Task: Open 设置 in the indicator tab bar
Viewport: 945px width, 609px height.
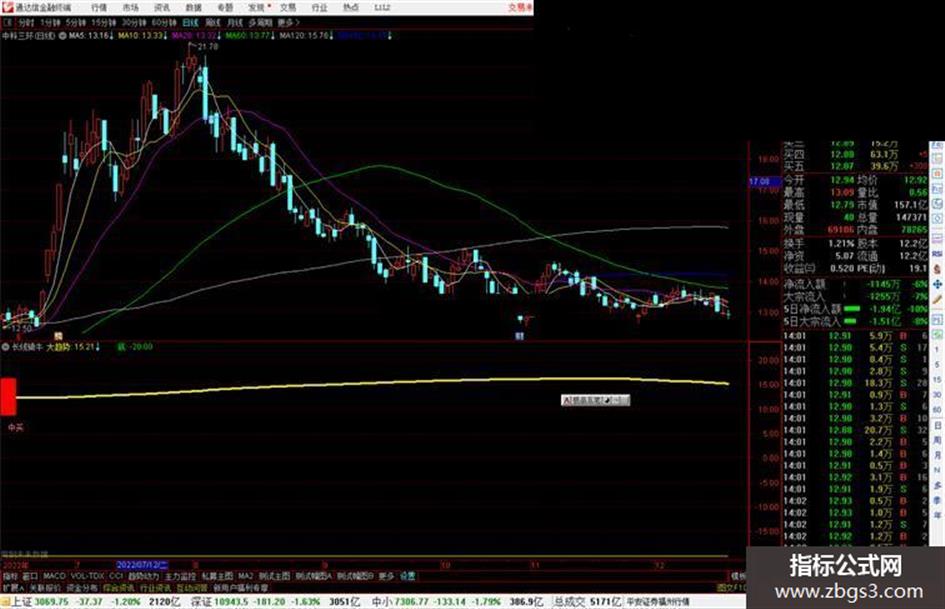Action: tap(407, 576)
